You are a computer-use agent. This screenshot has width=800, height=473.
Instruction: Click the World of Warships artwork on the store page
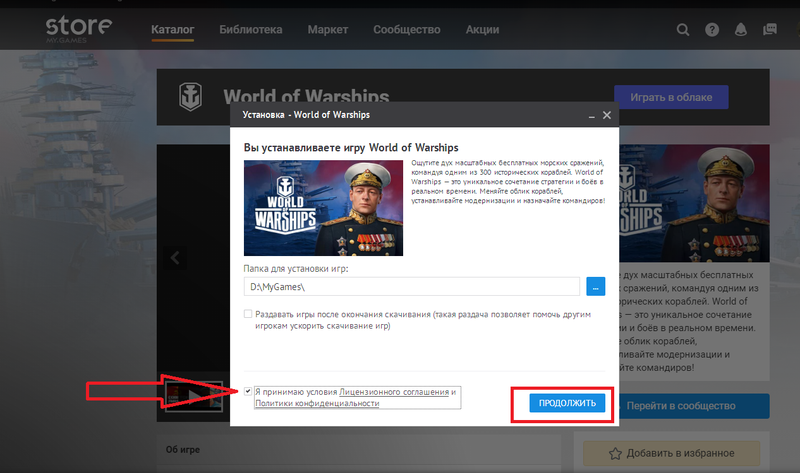tap(694, 203)
